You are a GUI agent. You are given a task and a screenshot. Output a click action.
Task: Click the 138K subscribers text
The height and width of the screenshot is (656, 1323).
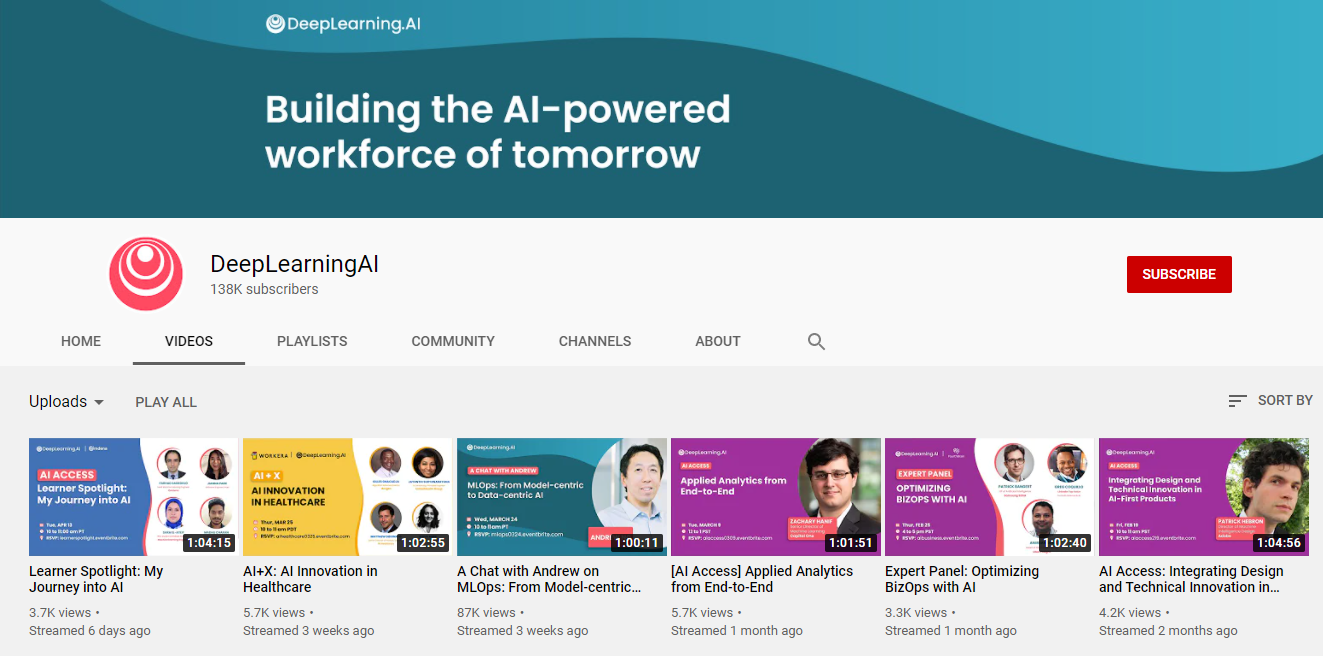coord(264,289)
